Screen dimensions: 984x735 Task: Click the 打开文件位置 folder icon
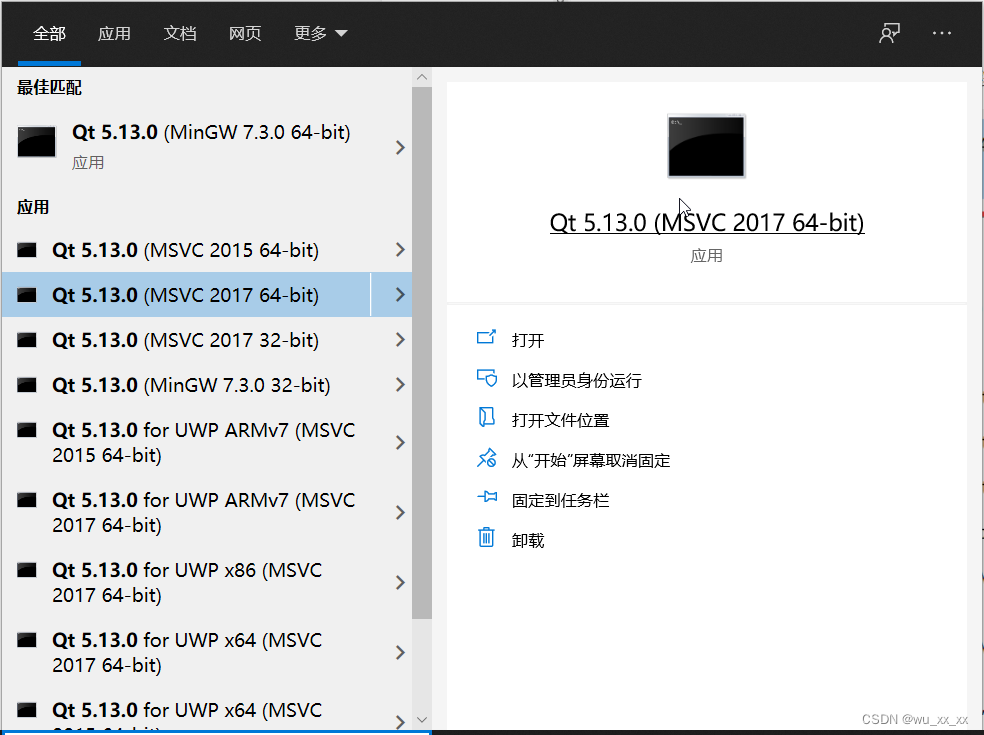click(x=487, y=419)
